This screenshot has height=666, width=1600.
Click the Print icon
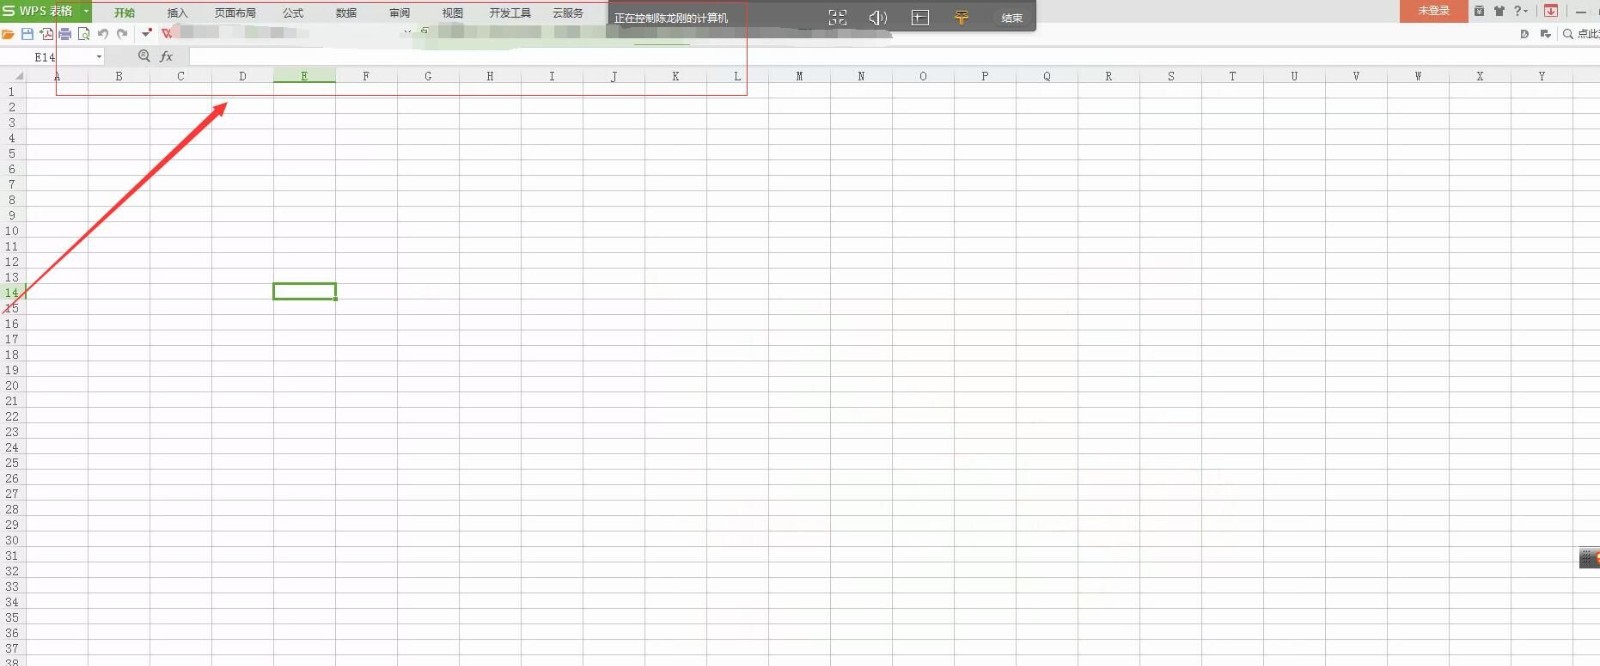point(65,34)
